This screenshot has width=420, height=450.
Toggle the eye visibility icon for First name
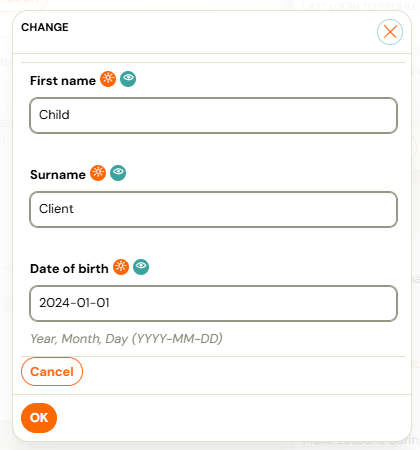(x=128, y=79)
